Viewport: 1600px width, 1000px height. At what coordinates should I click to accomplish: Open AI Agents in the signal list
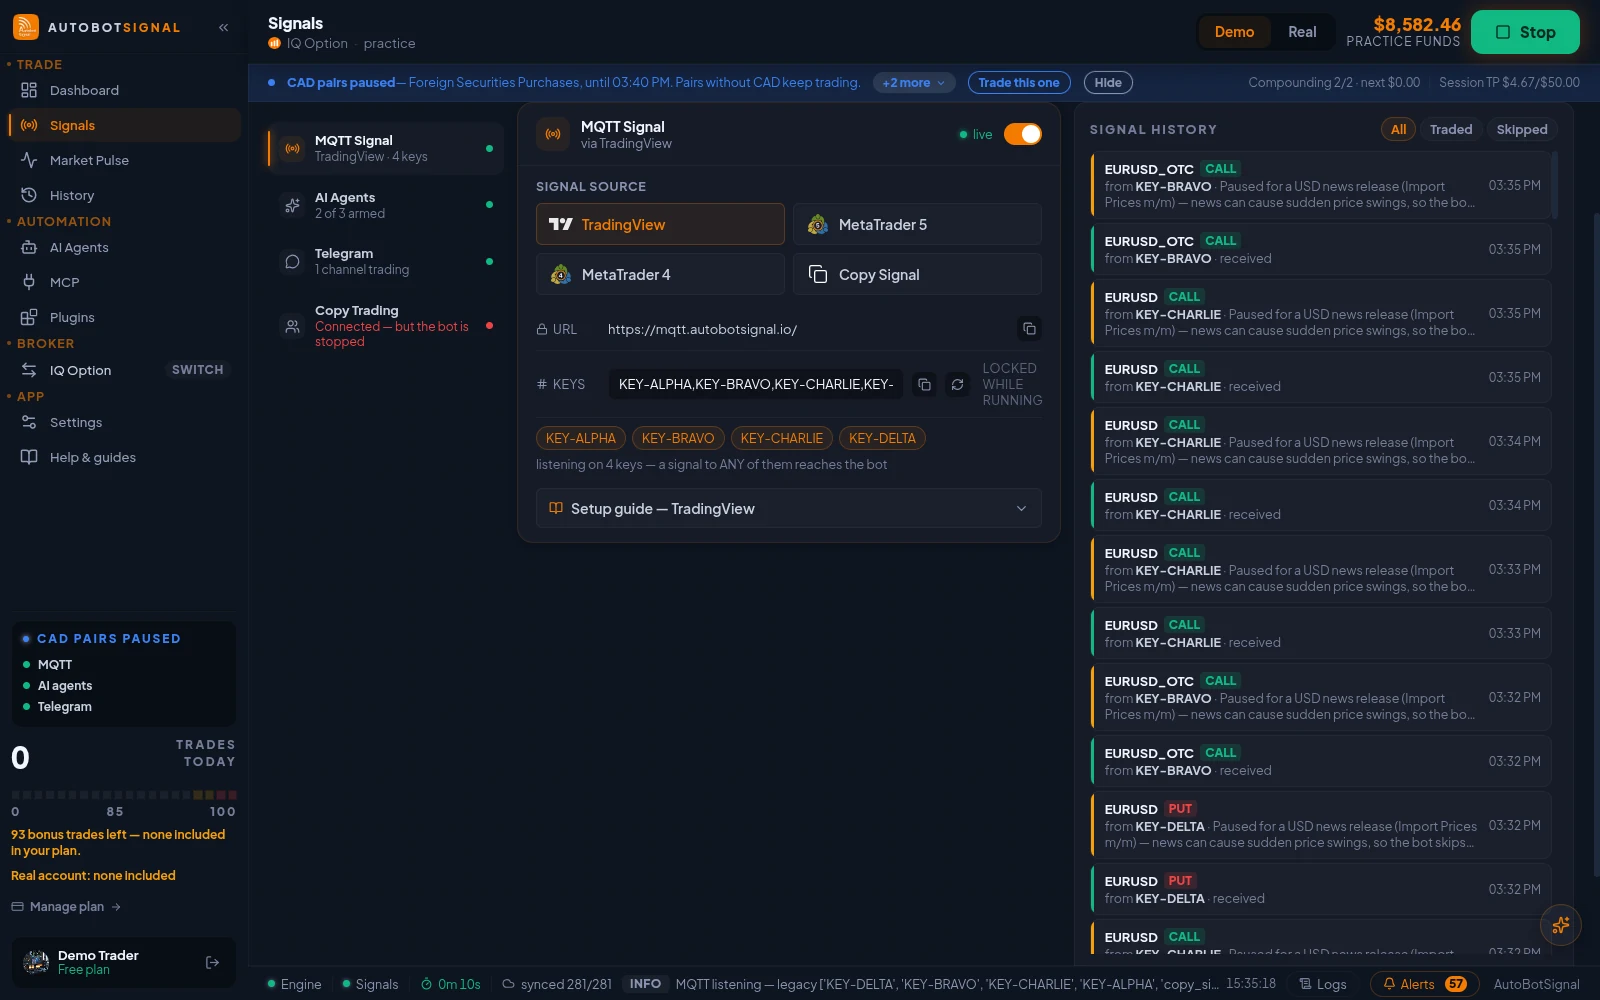385,205
